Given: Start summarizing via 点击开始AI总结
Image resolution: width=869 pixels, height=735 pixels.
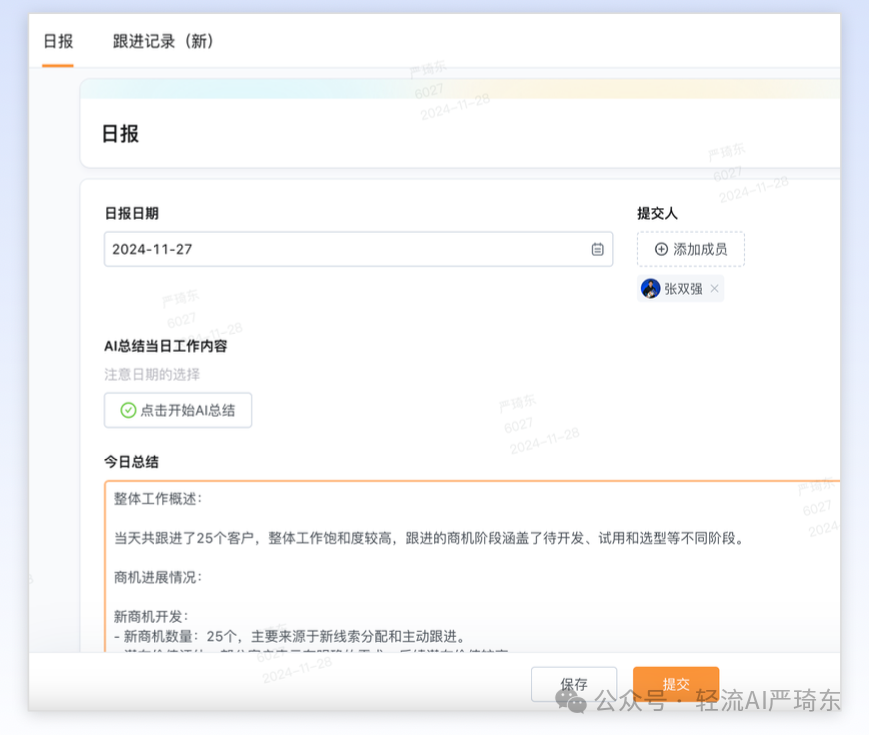Looking at the screenshot, I should 177,410.
